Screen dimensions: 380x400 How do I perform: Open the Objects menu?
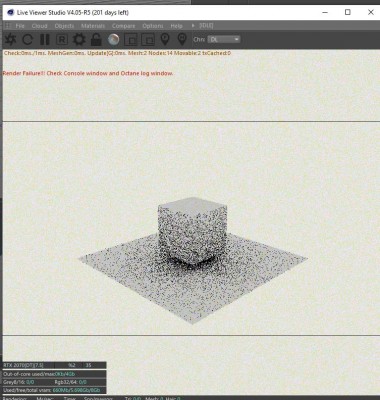coord(64,26)
